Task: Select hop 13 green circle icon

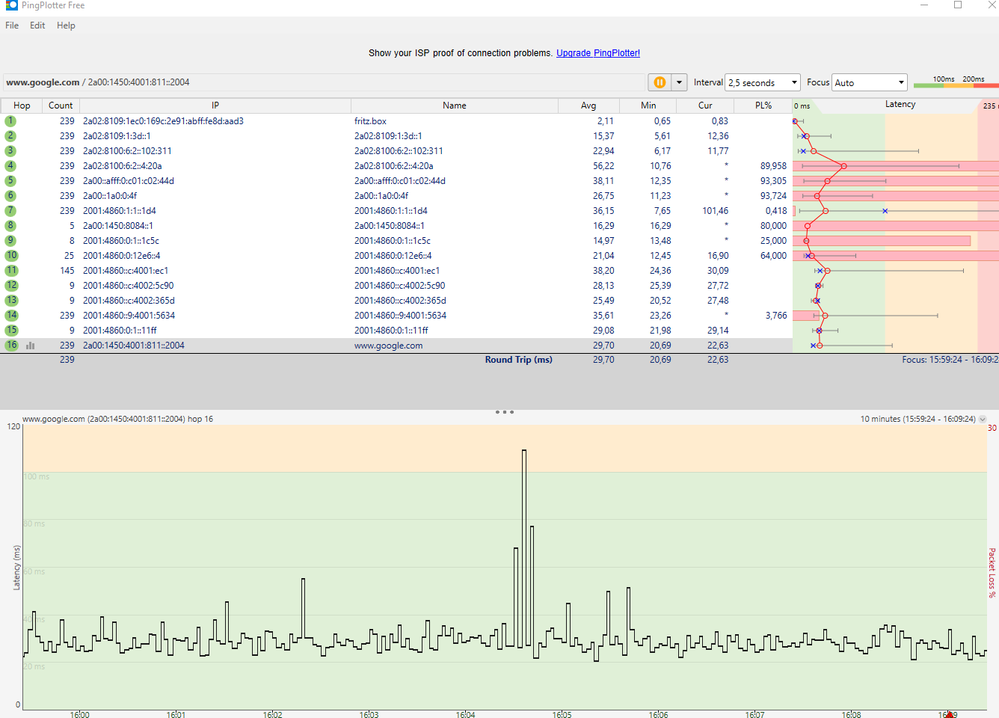Action: point(11,301)
